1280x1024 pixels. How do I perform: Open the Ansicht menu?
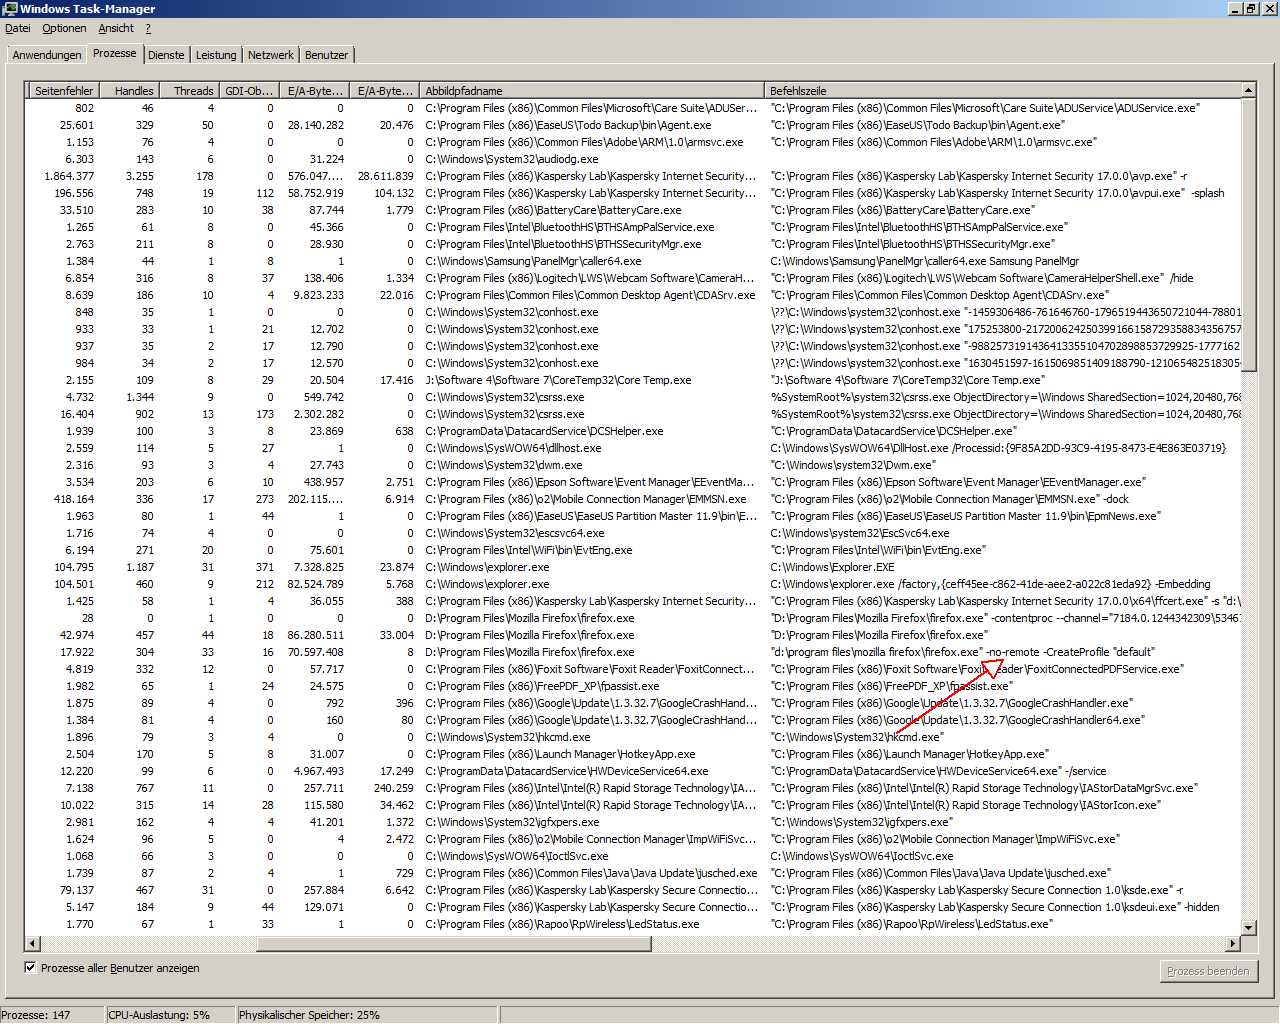(x=116, y=28)
